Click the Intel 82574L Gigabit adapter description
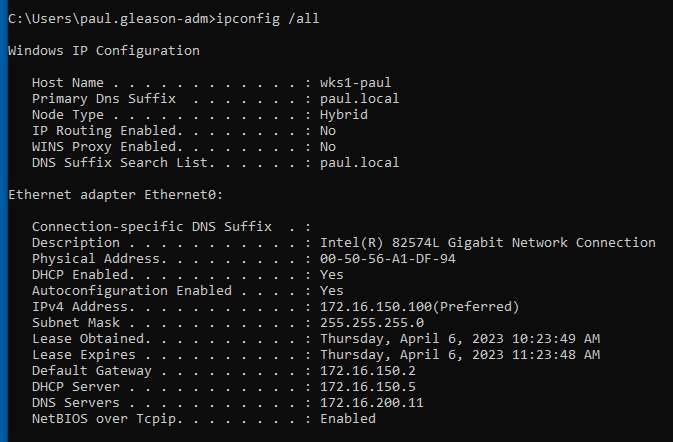The width and height of the screenshot is (673, 442). (x=488, y=242)
